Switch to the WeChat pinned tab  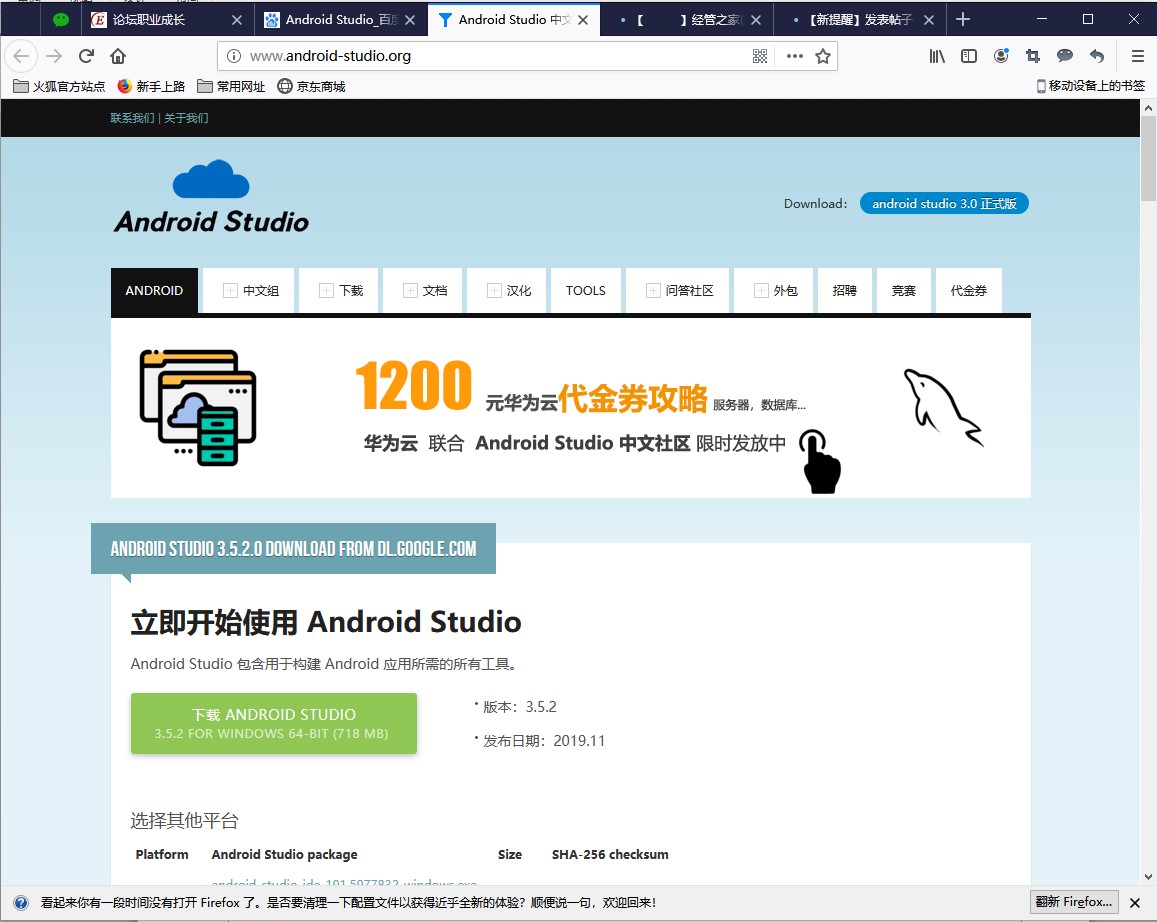coord(61,20)
